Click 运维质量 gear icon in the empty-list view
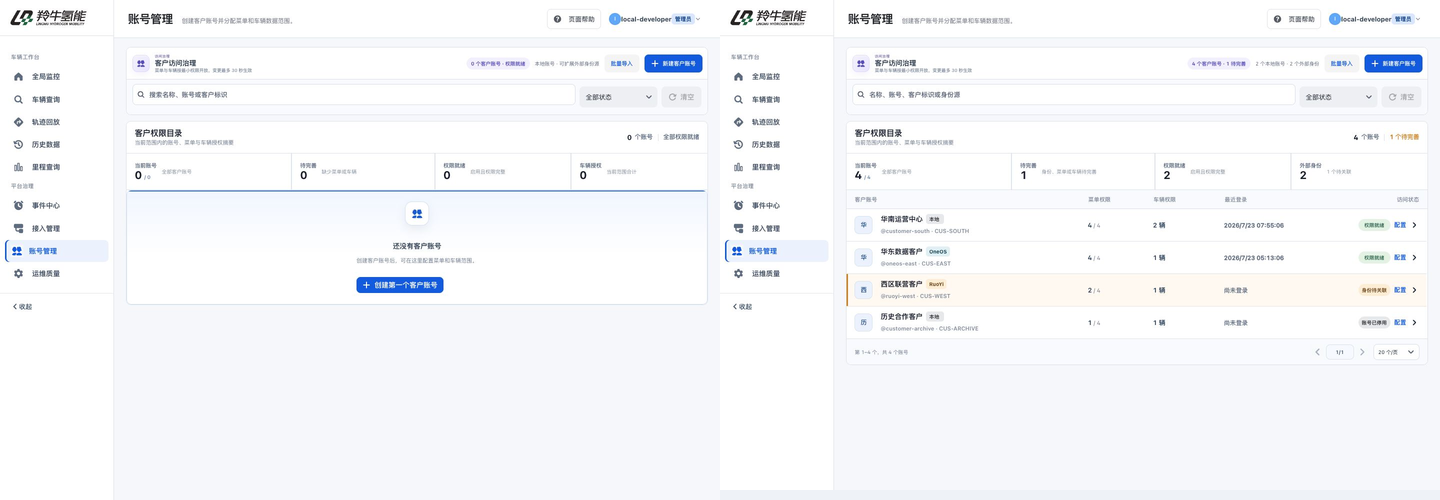Viewport: 1440px width, 500px height. pyautogui.click(x=18, y=274)
